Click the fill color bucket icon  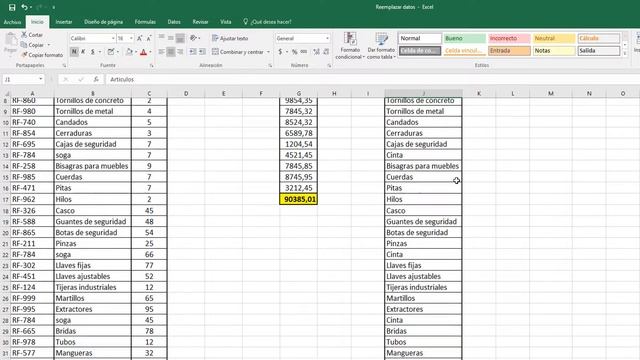pyautogui.click(x=129, y=52)
